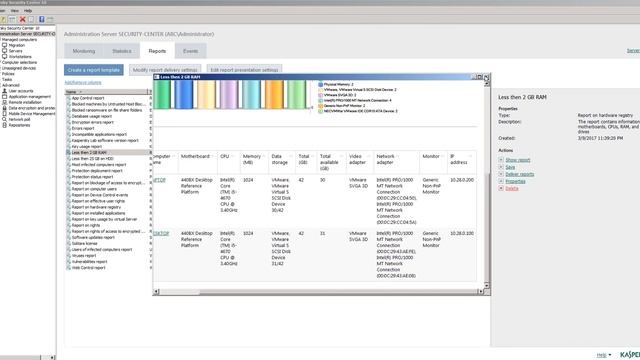The height and width of the screenshot is (360, 640).
Task: Click the red Delete link
Action: [512, 188]
